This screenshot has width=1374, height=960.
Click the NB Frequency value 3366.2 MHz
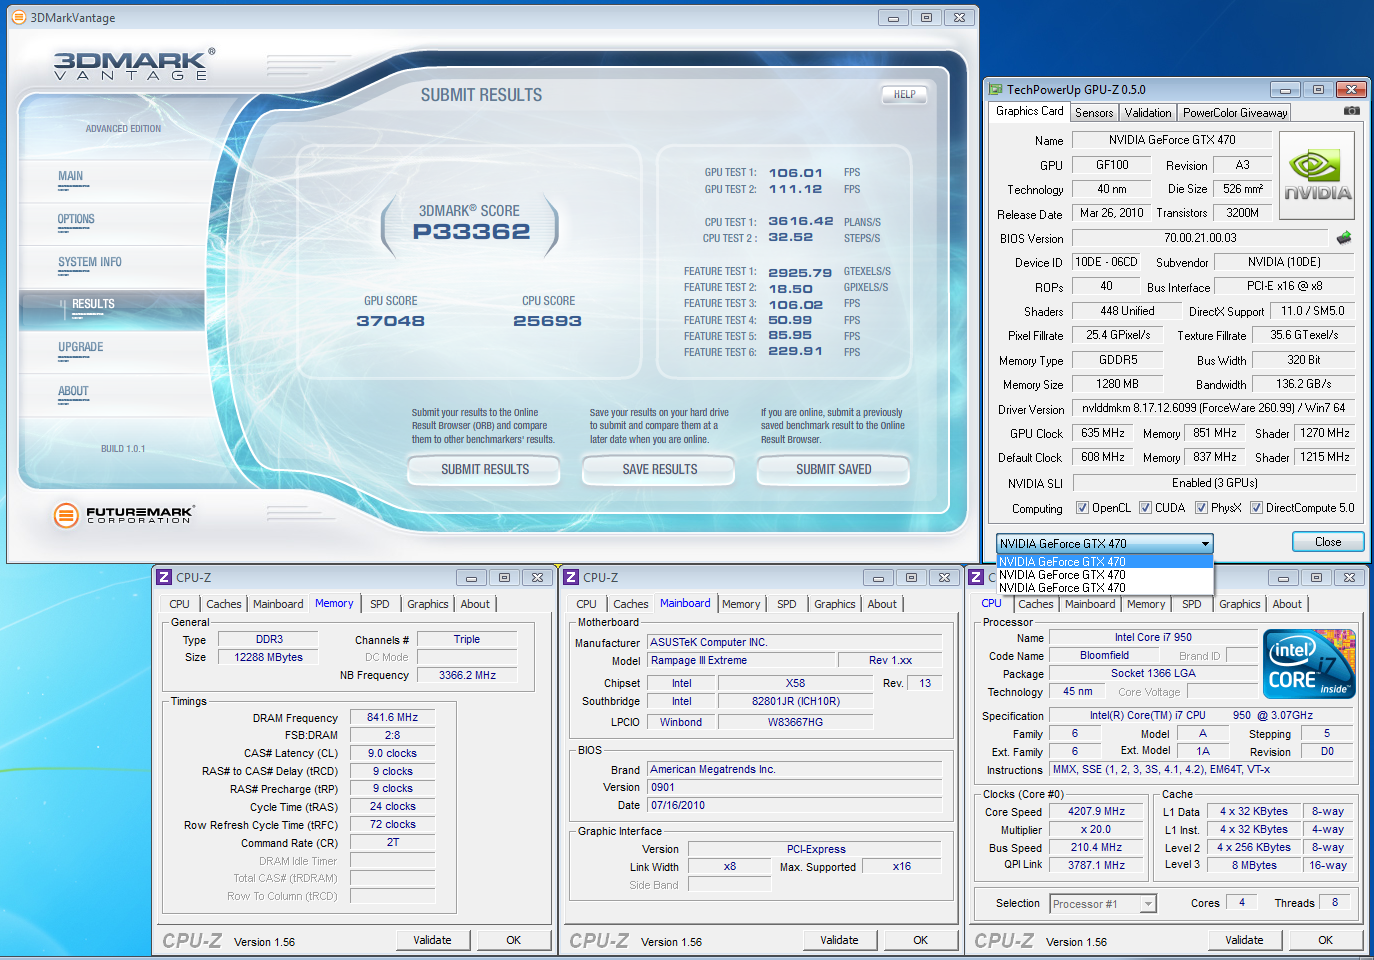pyautogui.click(x=467, y=675)
